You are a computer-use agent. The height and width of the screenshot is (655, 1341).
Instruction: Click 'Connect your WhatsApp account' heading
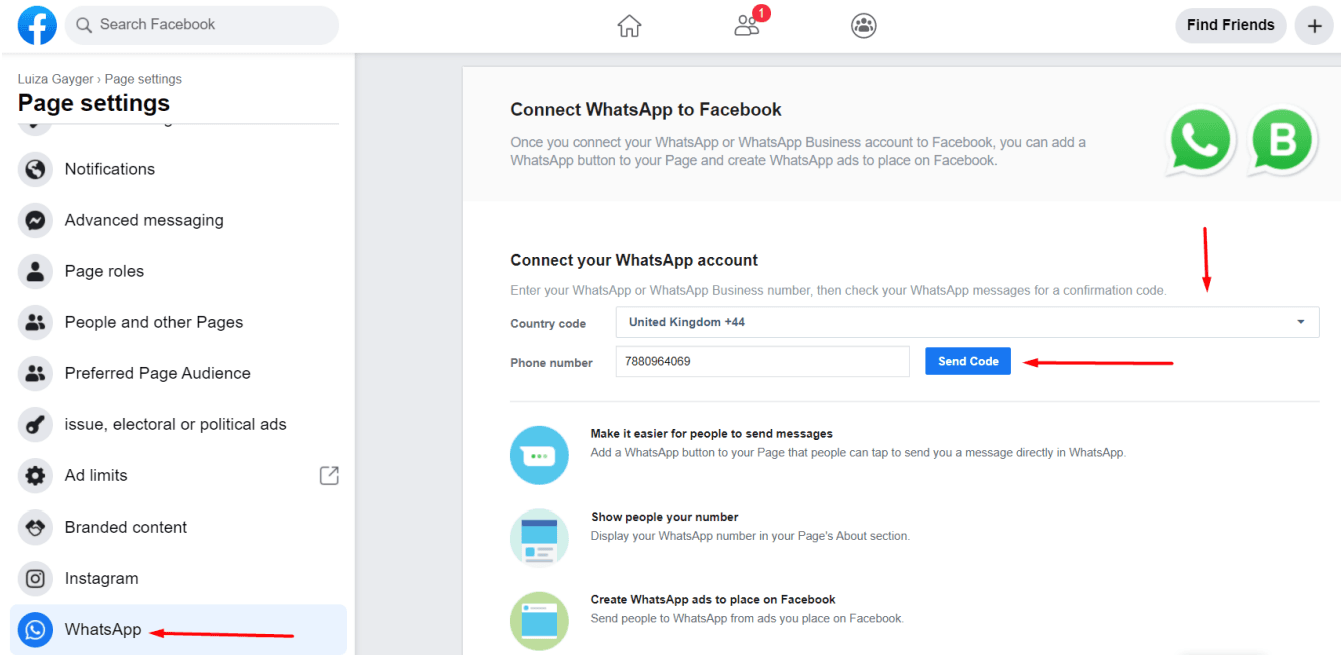(x=634, y=260)
